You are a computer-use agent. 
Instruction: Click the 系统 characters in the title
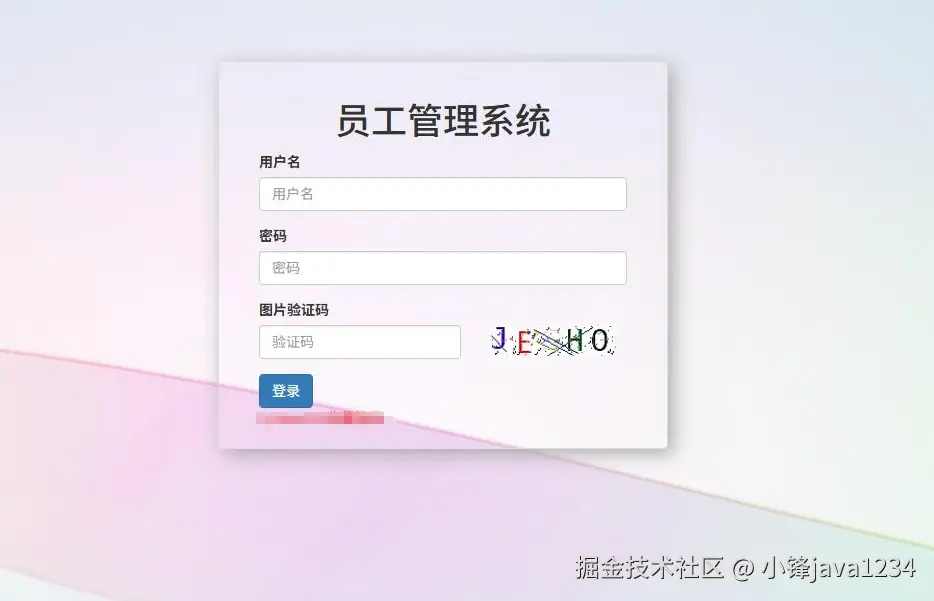coord(515,120)
